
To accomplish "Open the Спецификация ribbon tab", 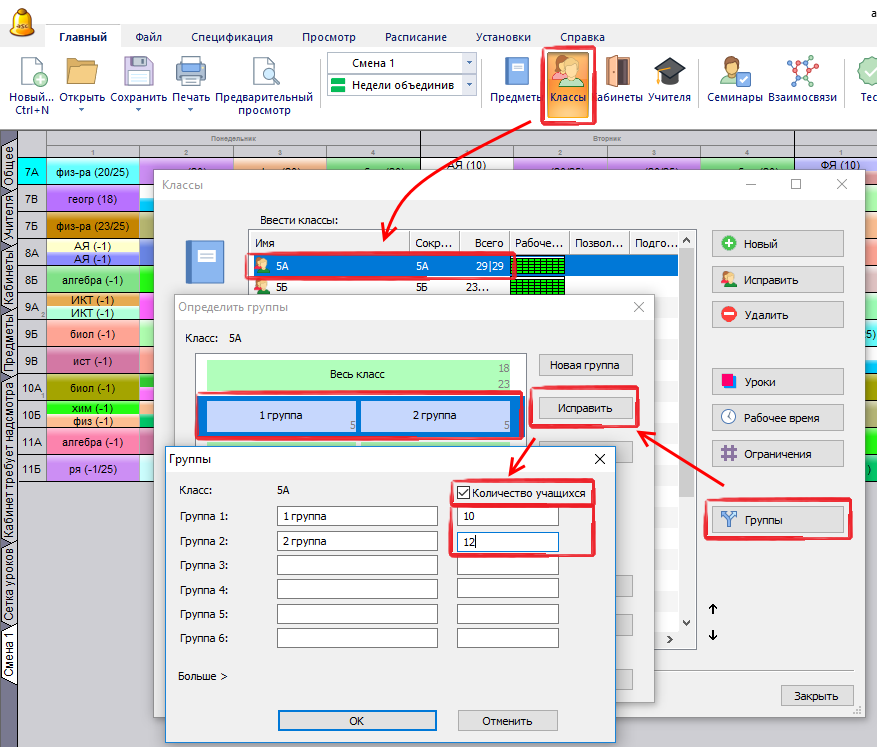I will click(232, 37).
